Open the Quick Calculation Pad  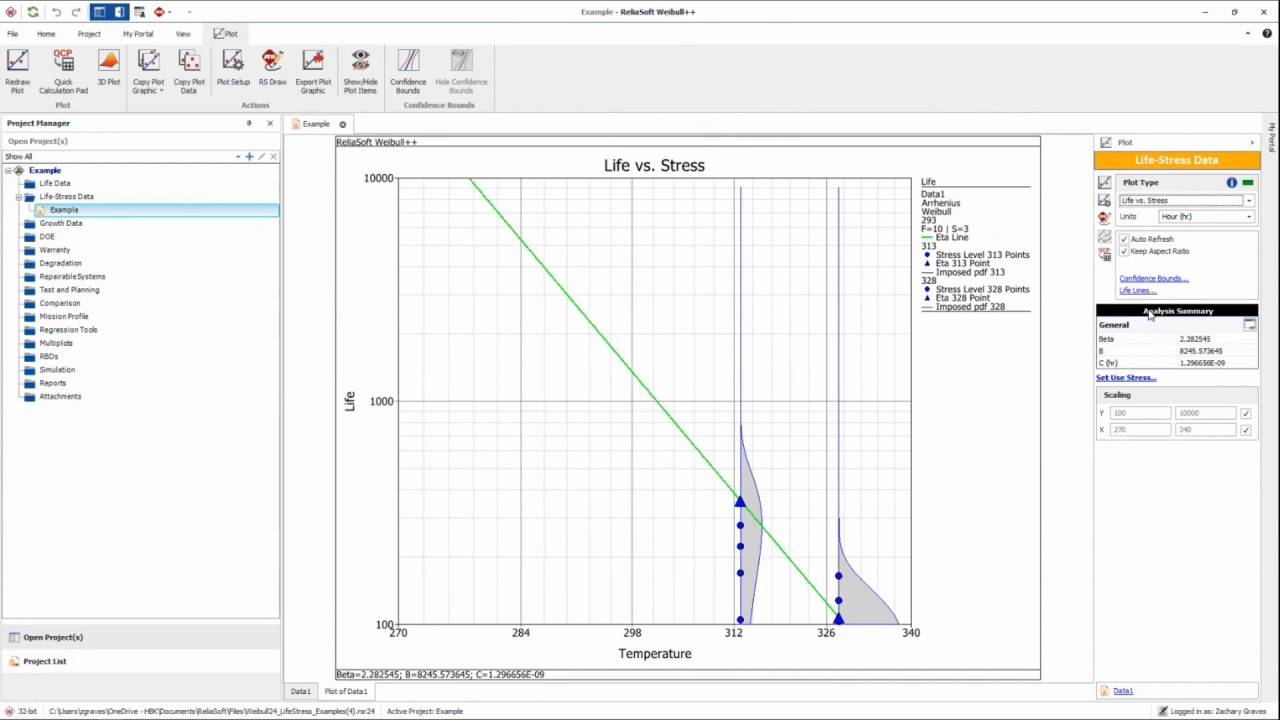point(63,71)
